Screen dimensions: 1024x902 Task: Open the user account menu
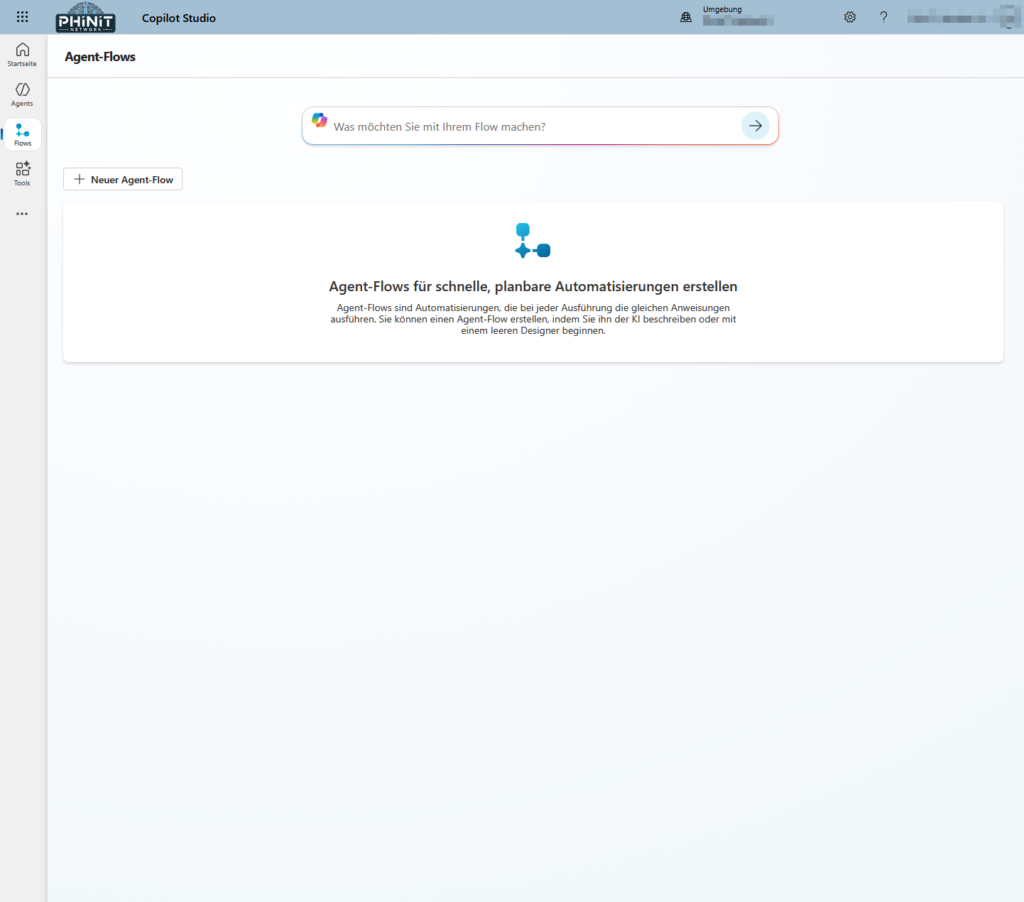click(960, 17)
